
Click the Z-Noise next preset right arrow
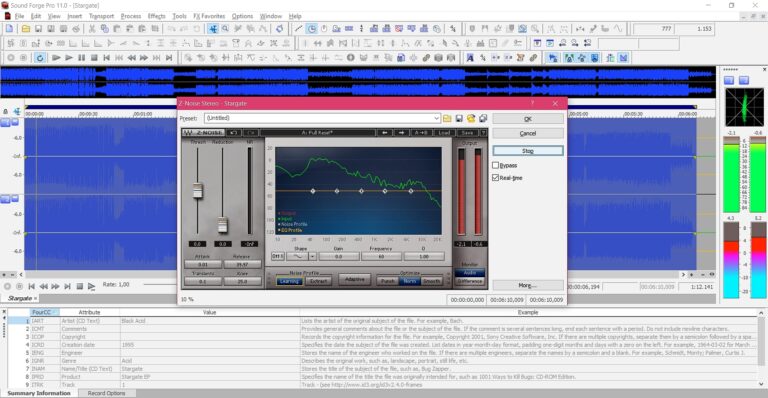coord(401,133)
